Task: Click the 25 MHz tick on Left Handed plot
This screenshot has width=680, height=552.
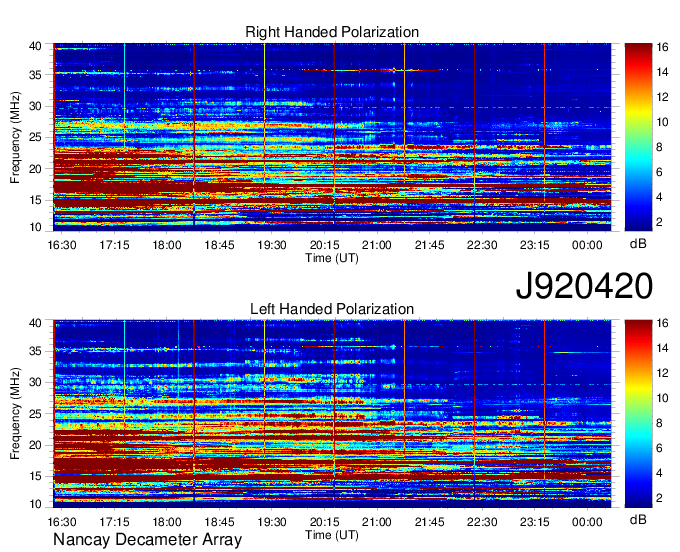Action: coord(35,414)
